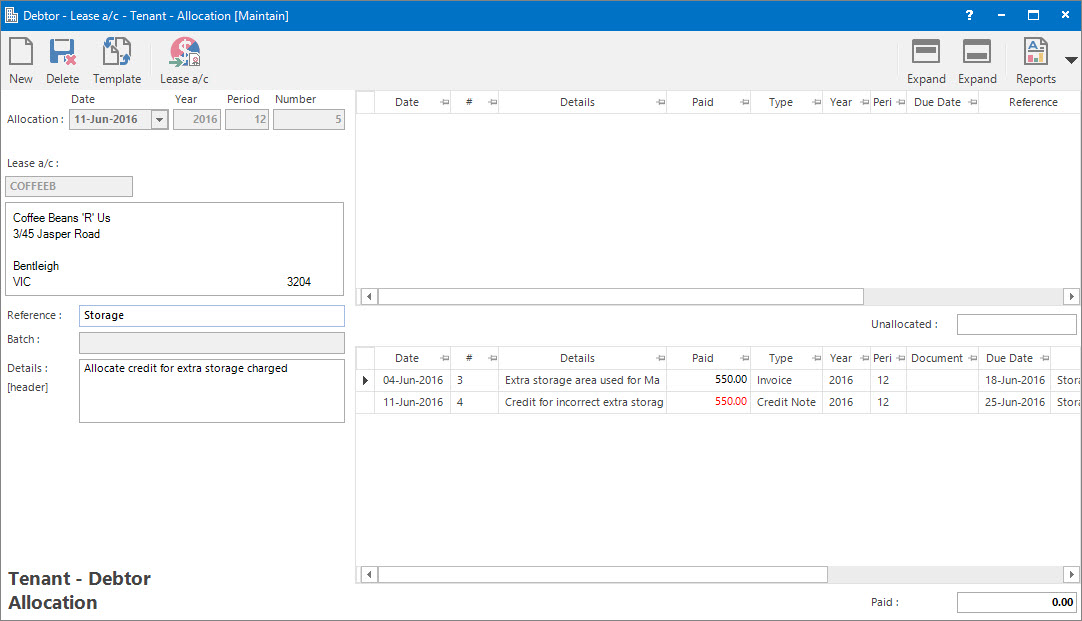This screenshot has height=621, width=1082.
Task: Click right arrow of upper grid scrollbar
Action: click(1071, 297)
